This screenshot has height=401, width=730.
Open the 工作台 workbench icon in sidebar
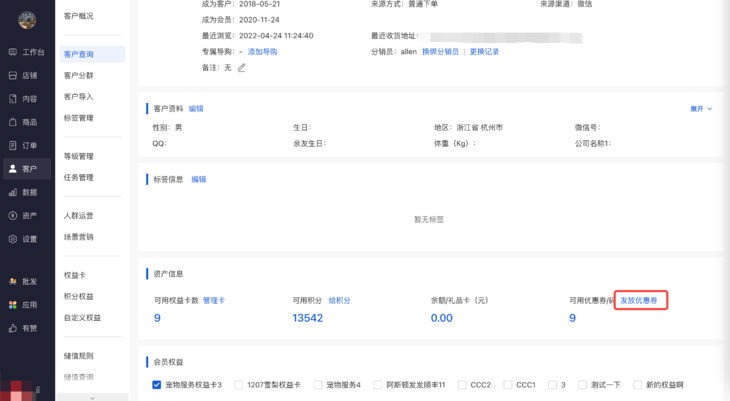point(13,52)
